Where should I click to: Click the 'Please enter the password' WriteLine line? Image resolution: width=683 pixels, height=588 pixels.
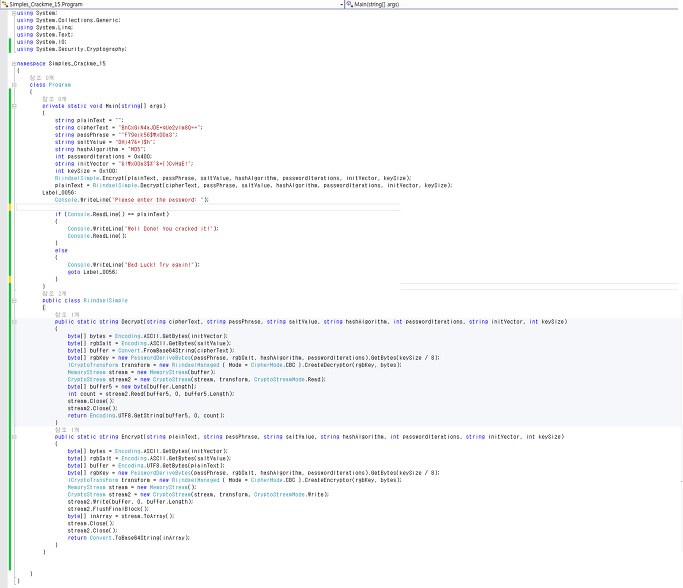tap(132, 200)
